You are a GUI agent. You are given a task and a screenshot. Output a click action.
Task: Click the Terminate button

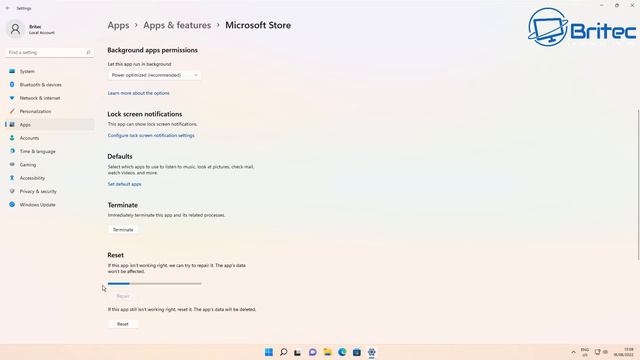[x=123, y=230]
